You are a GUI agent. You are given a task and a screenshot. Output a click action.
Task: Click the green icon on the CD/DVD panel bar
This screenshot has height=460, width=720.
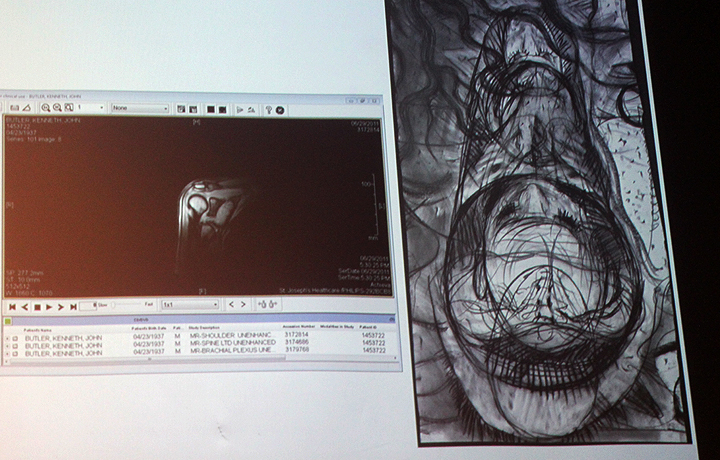click(8, 321)
